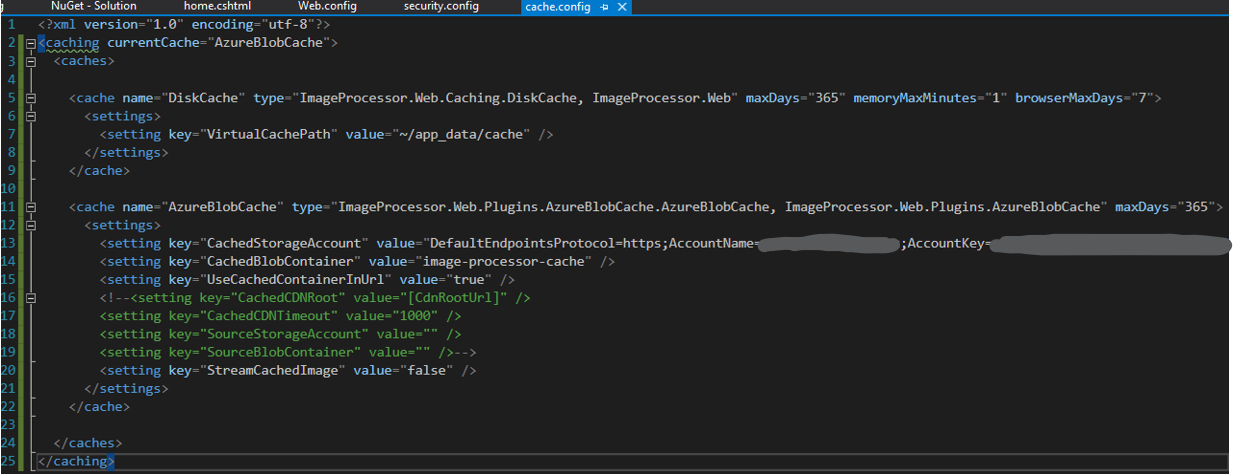Collapse the DiskCache cache element fold marker
Image resolution: width=1233 pixels, height=474 pixels.
[30, 98]
